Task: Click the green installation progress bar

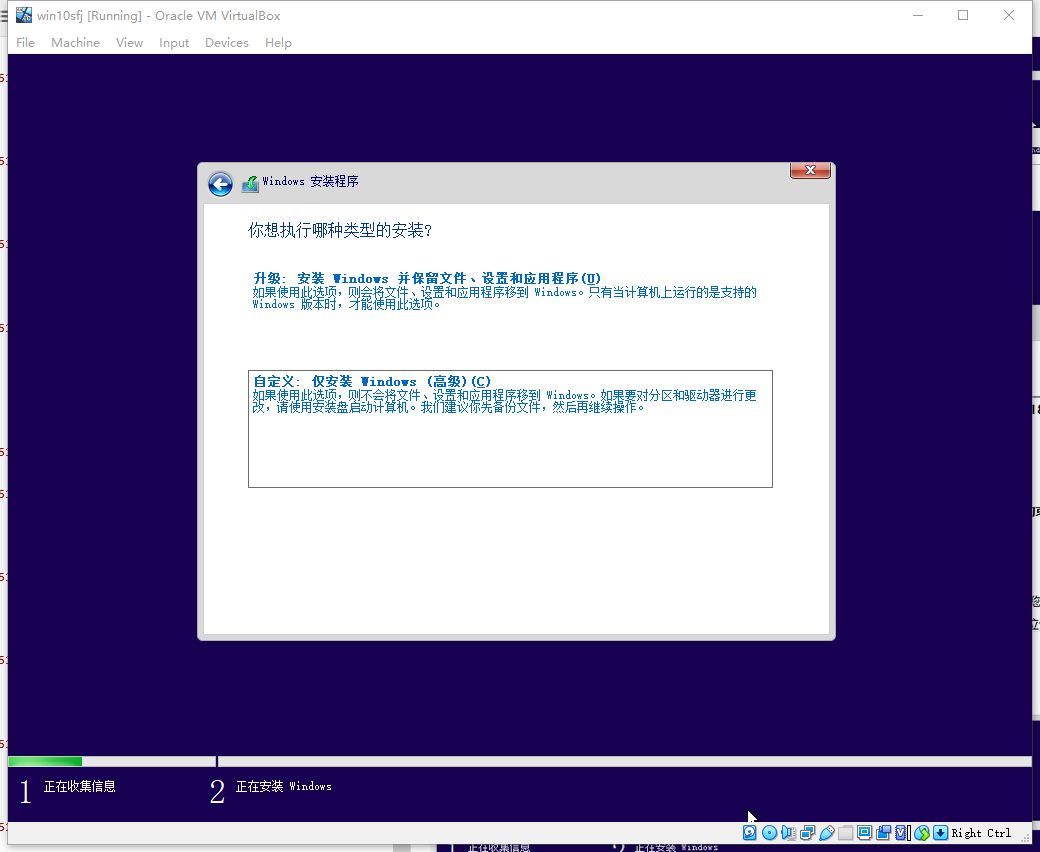Action: tap(45, 761)
